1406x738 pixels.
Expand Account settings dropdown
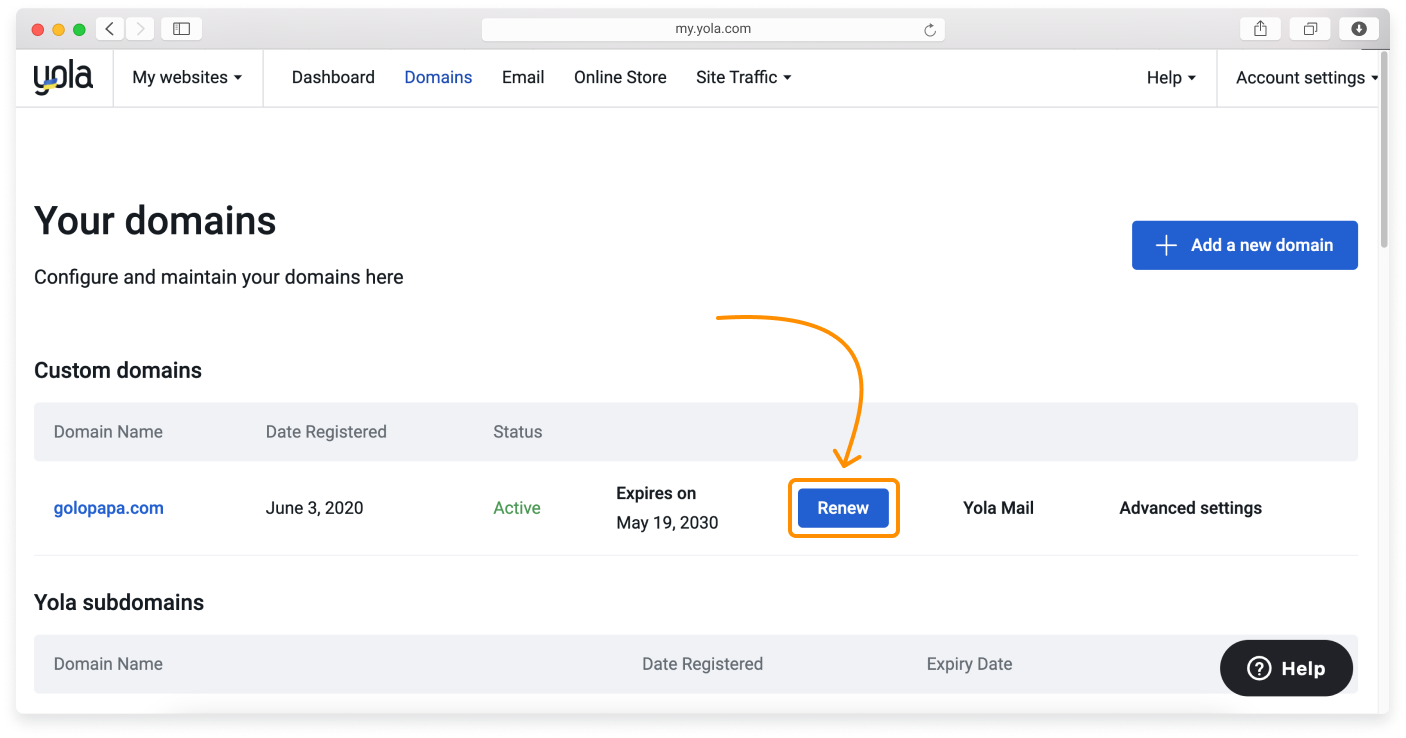click(x=1306, y=78)
